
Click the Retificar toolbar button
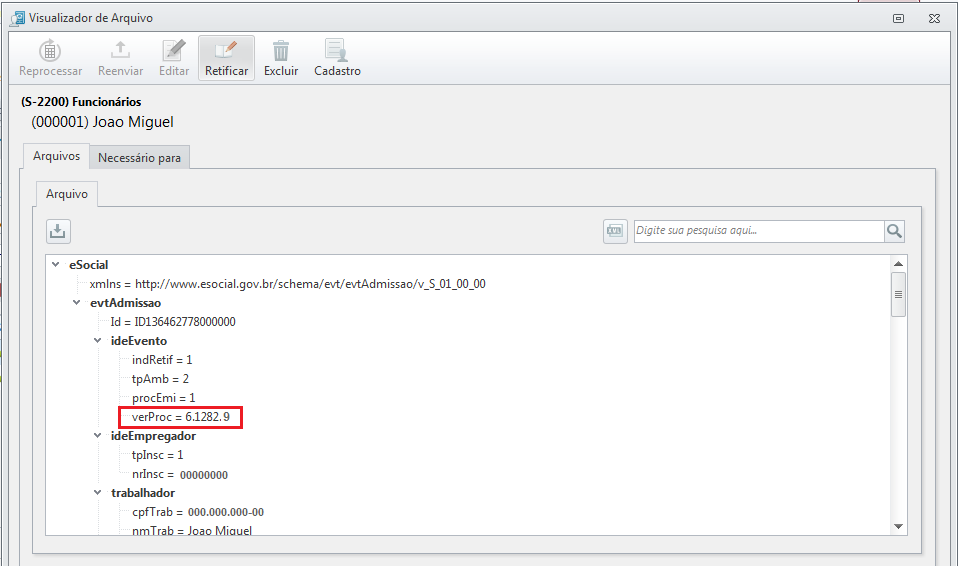click(x=226, y=58)
